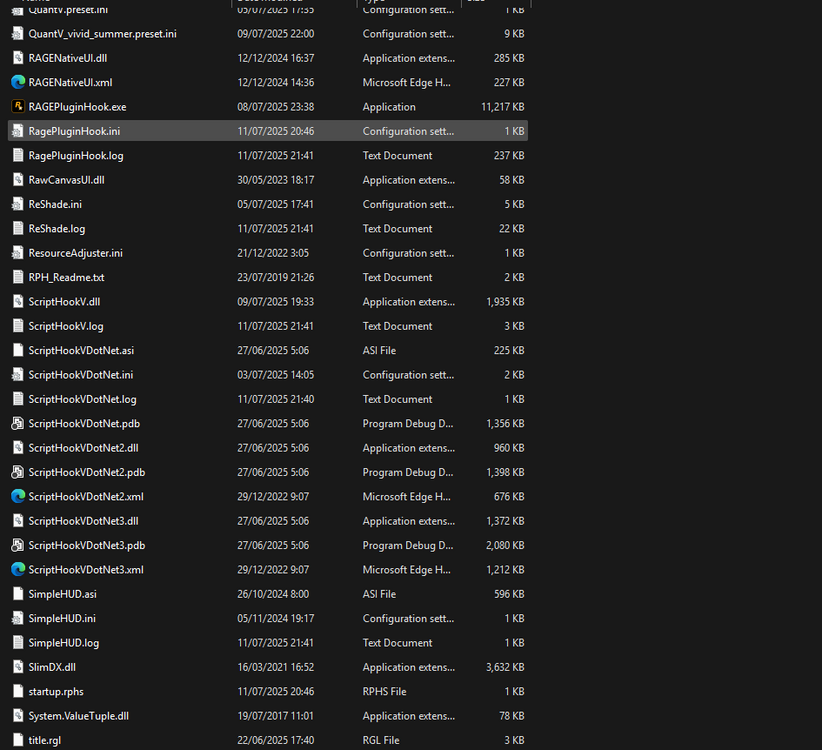The image size is (822, 750).
Task: Select the RawCanvasUI.dll file name
Action: (66, 180)
